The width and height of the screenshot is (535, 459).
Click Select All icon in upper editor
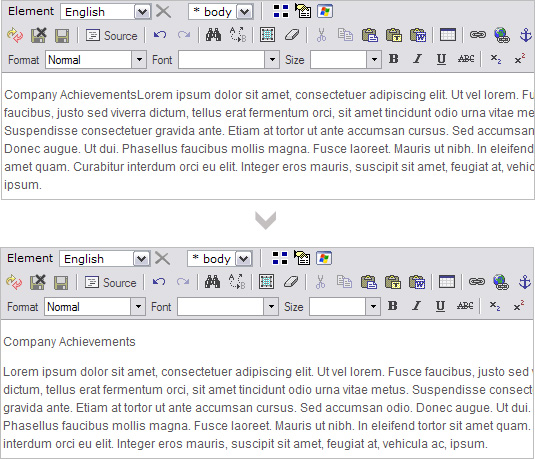pos(267,35)
